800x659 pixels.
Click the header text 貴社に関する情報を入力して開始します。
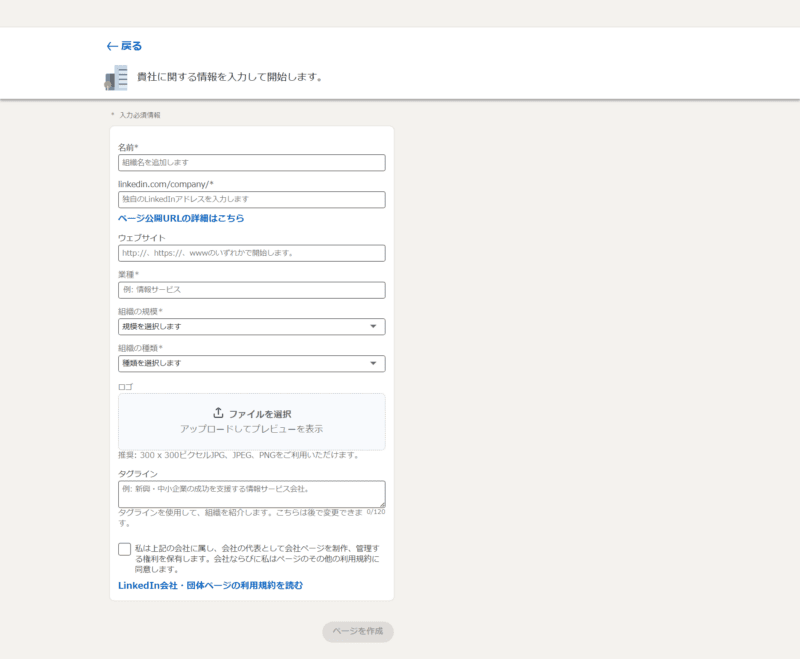click(230, 77)
